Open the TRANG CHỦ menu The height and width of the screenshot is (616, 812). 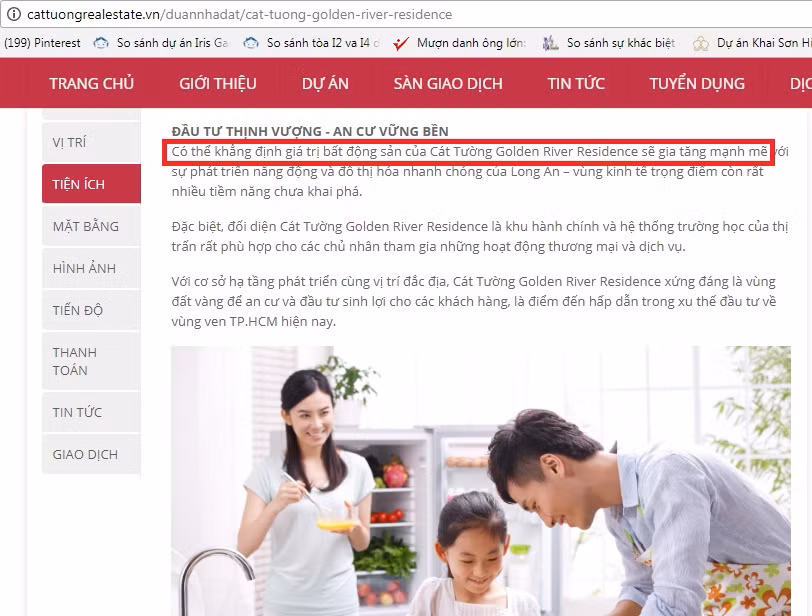[91, 83]
